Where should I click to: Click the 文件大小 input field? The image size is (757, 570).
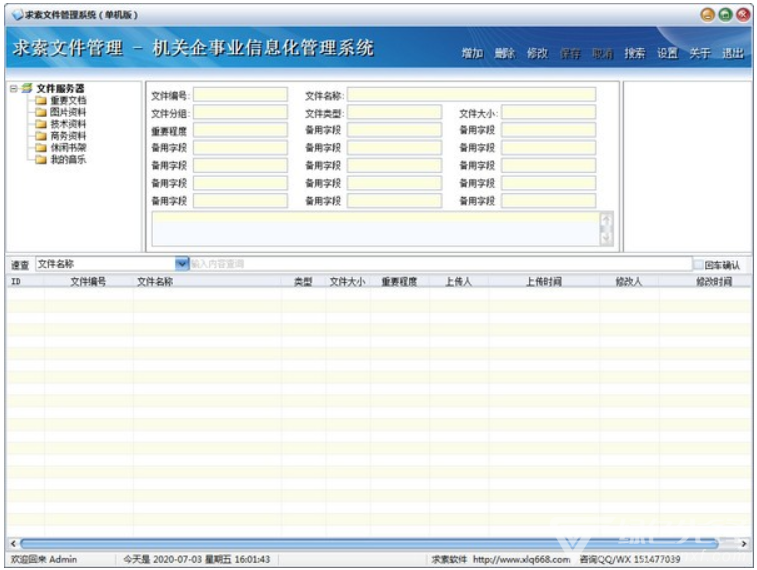click(548, 112)
